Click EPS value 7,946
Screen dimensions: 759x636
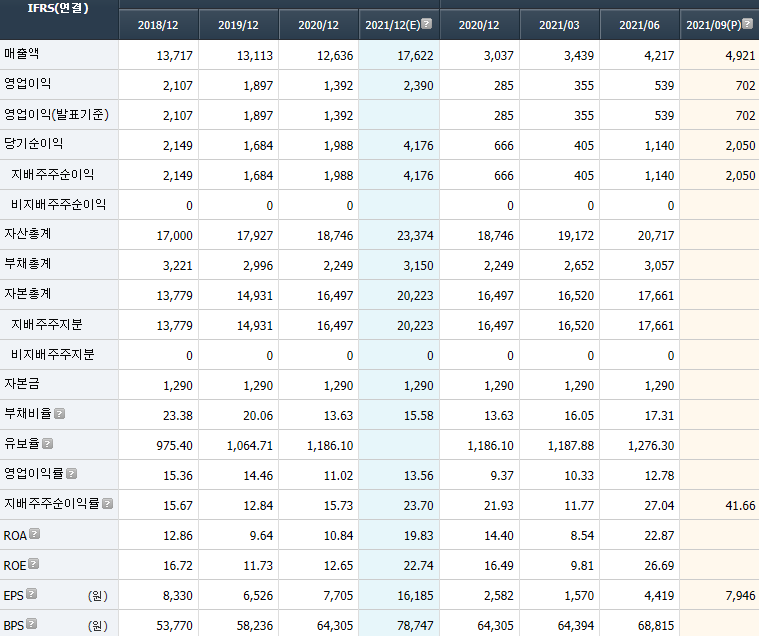coord(740,596)
